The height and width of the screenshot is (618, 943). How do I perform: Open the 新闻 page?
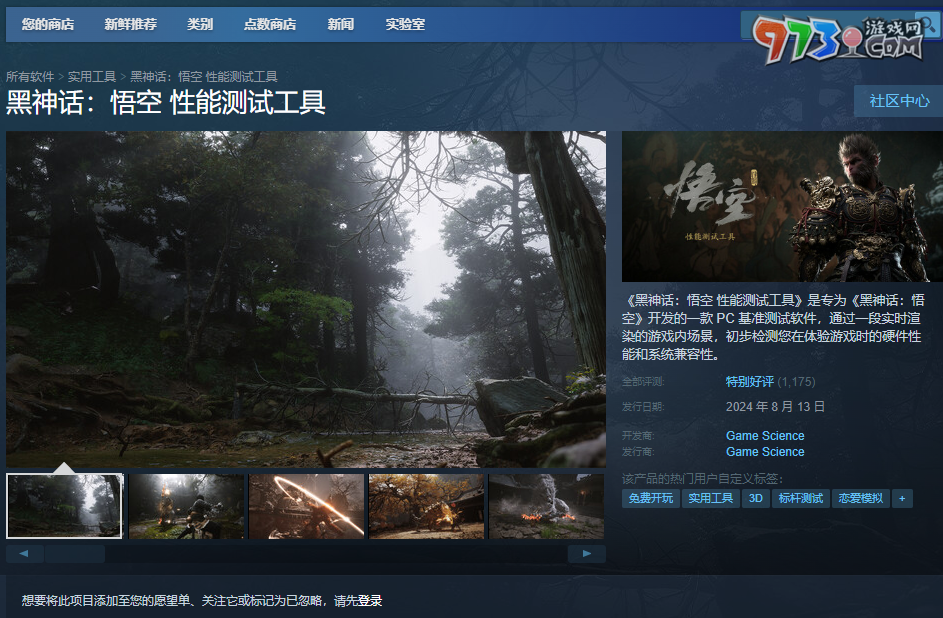tap(341, 24)
